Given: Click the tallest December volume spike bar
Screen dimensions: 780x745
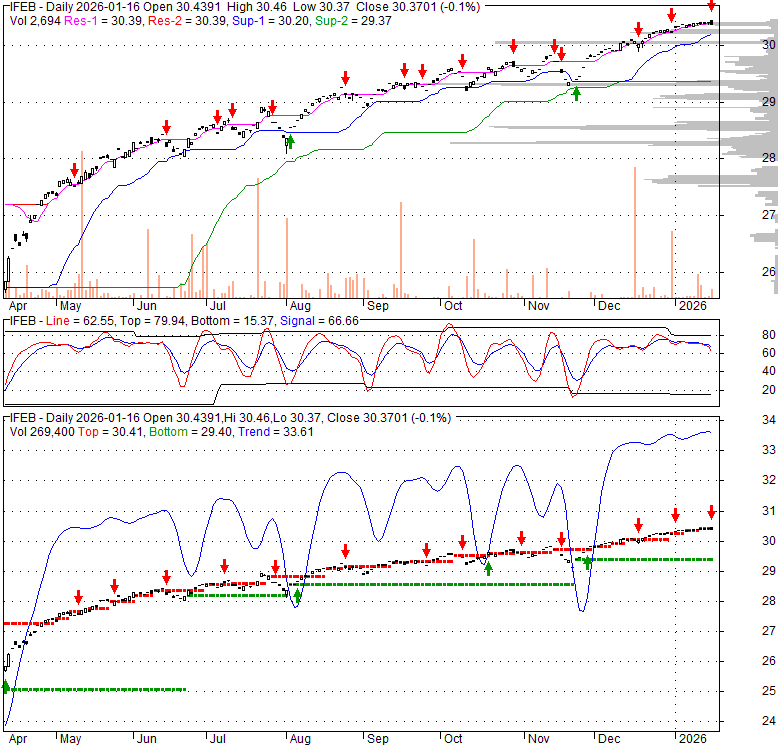Looking at the screenshot, I should (635, 232).
